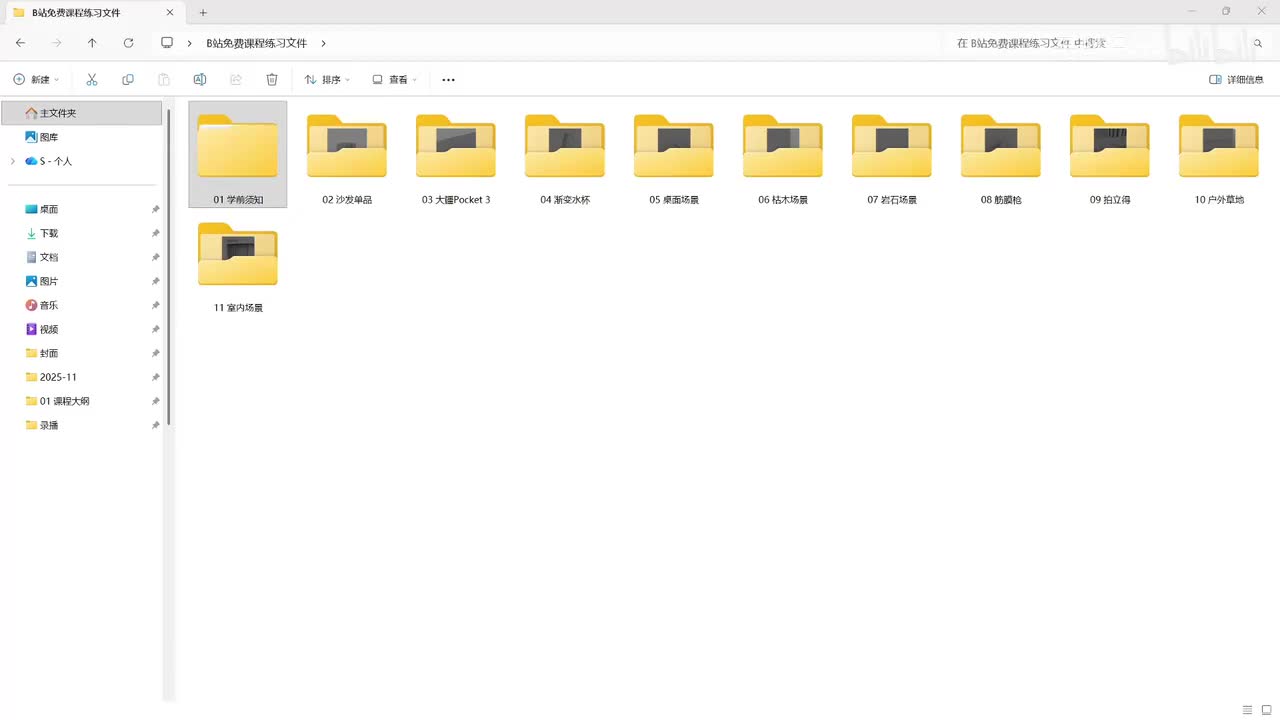Expand the S - 个人 OneDrive tree node
This screenshot has width=1280, height=720.
pos(12,161)
